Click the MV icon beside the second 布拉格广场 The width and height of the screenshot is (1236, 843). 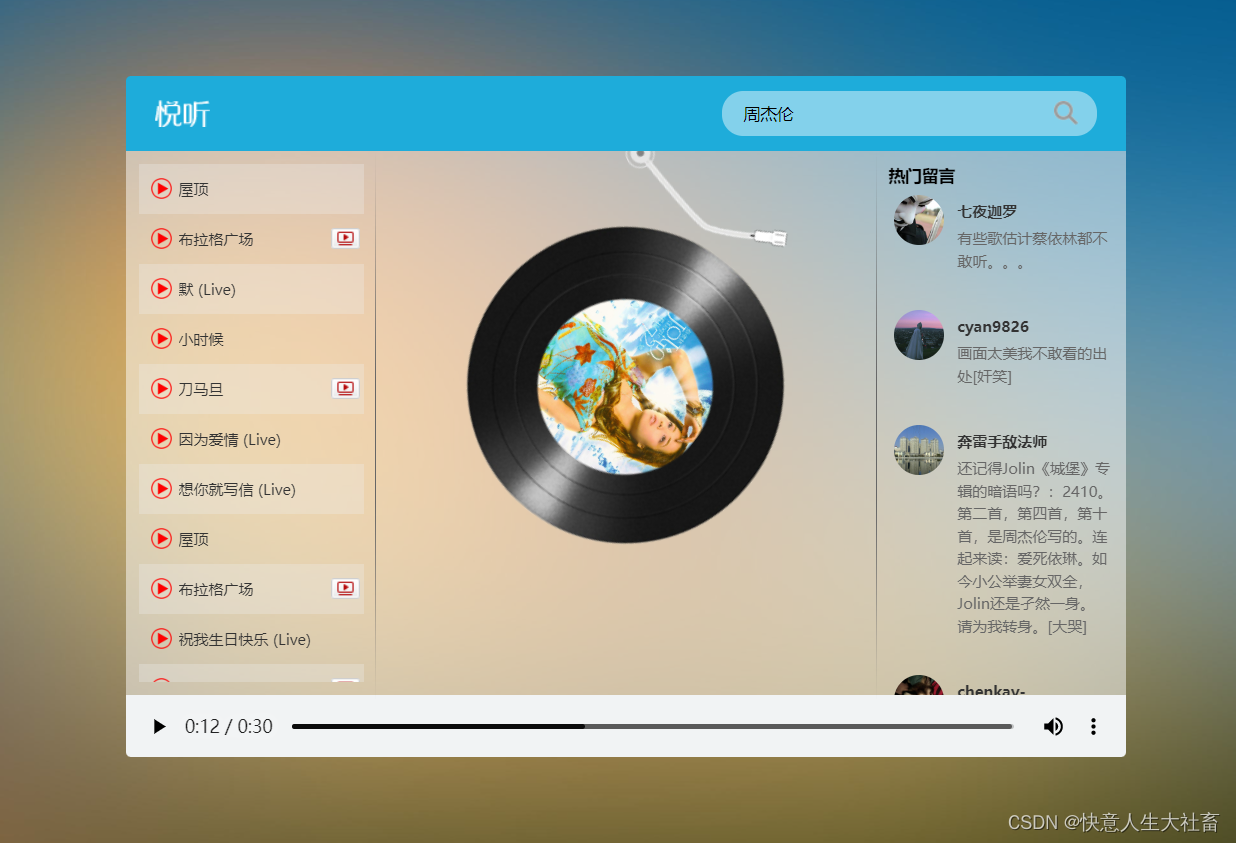click(x=344, y=588)
